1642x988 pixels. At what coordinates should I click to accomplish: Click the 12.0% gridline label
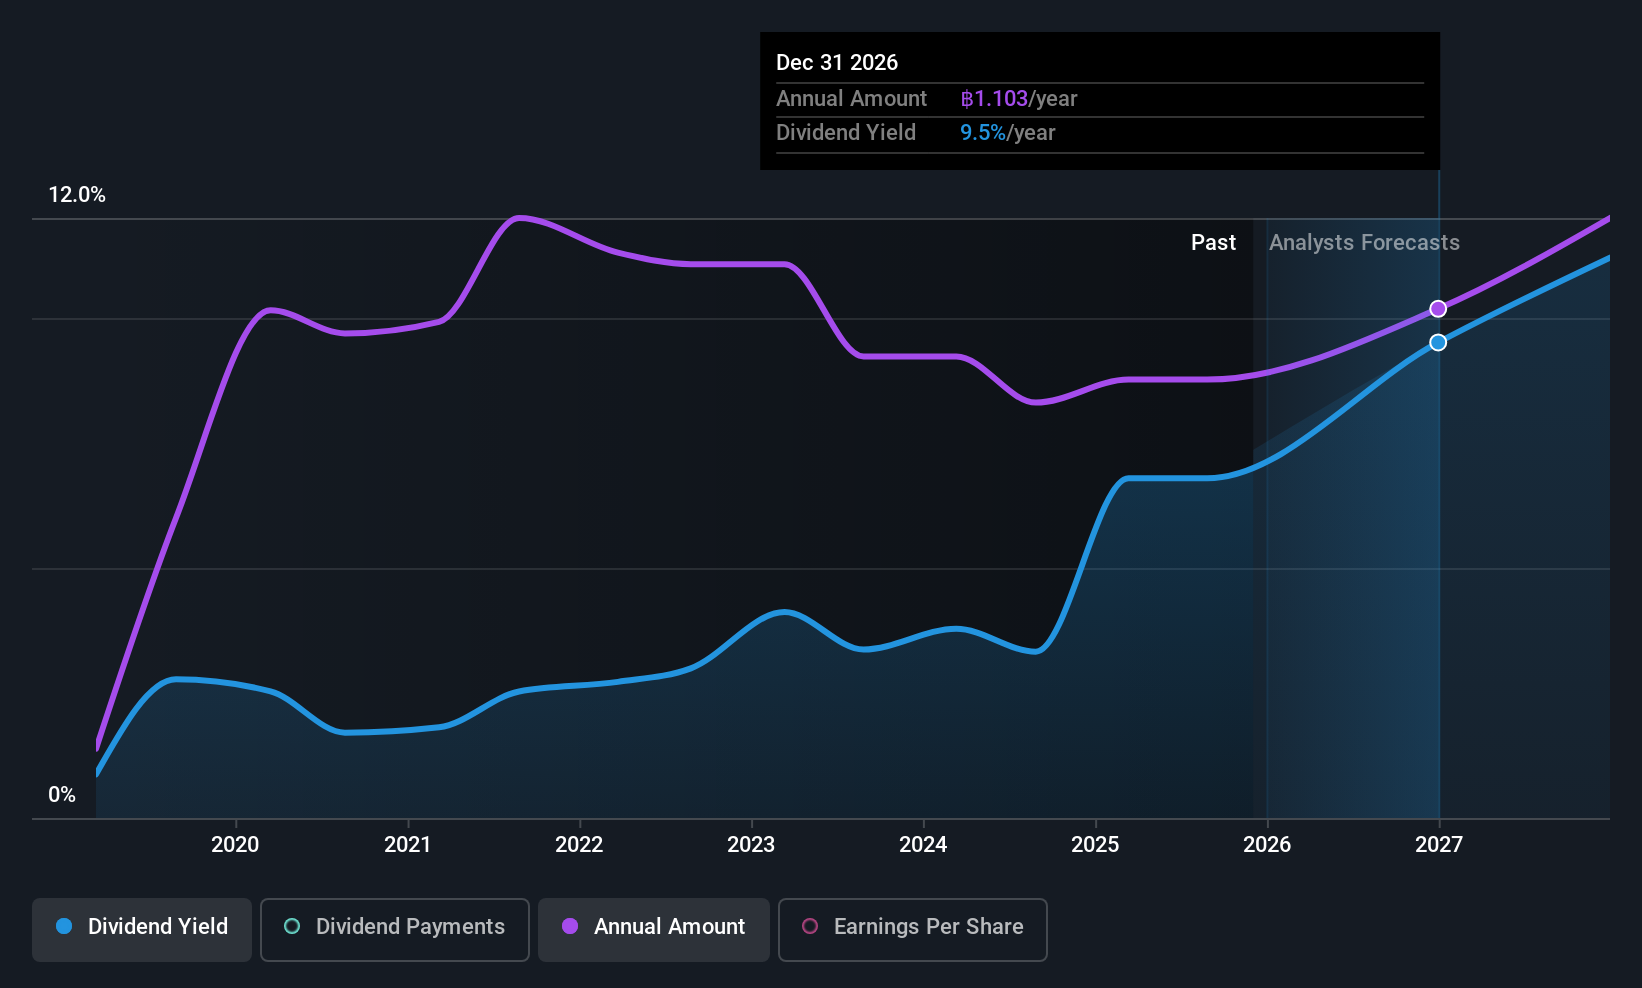[x=77, y=195]
